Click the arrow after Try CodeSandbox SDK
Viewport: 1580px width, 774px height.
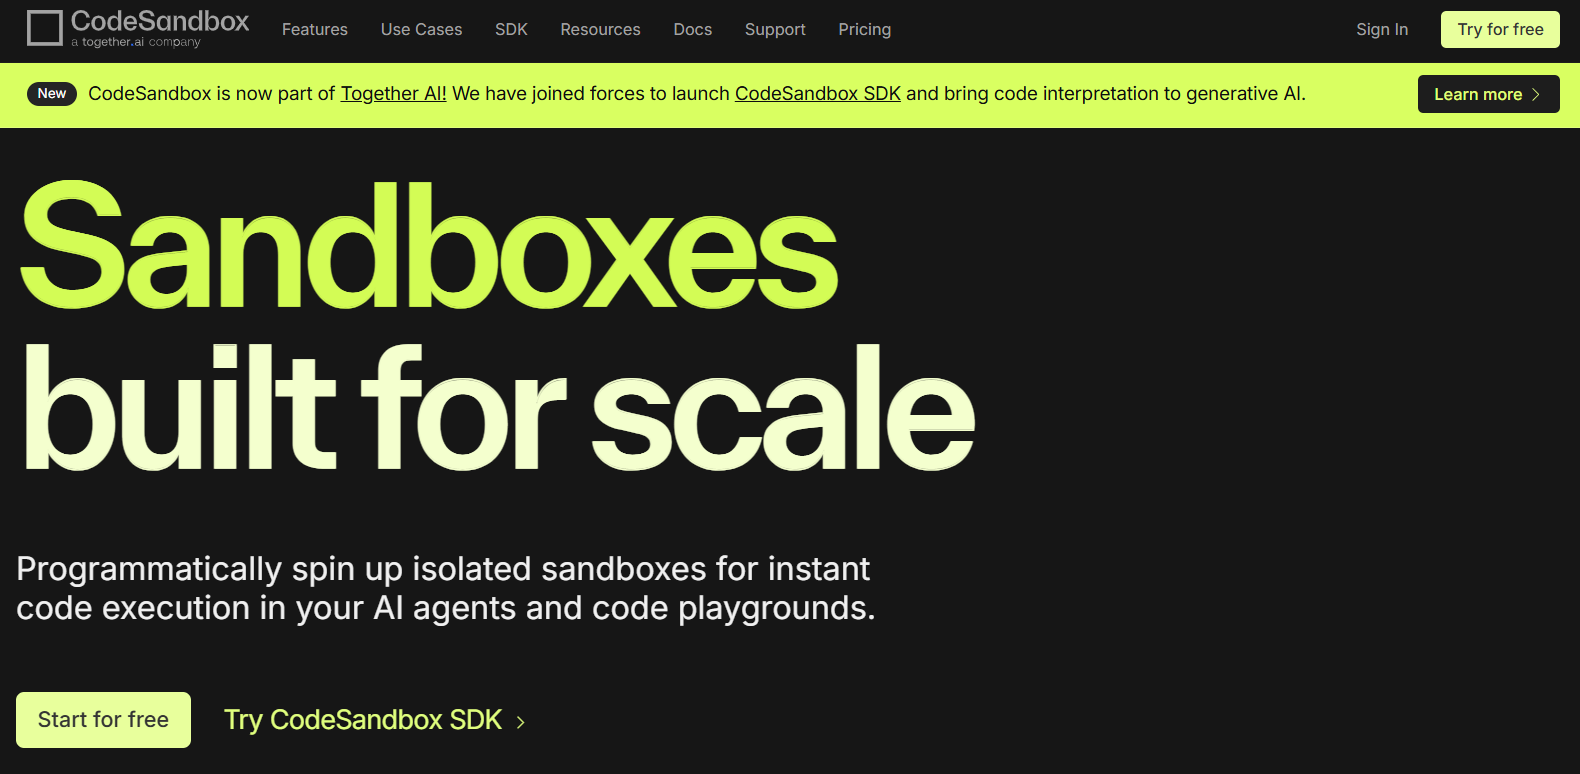[520, 722]
